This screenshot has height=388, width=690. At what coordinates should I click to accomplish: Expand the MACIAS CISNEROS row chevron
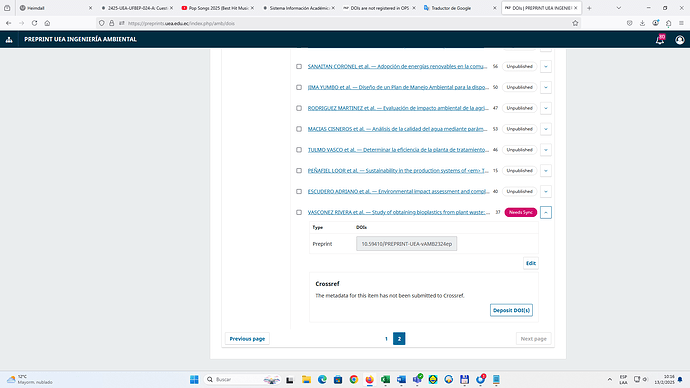click(x=546, y=129)
